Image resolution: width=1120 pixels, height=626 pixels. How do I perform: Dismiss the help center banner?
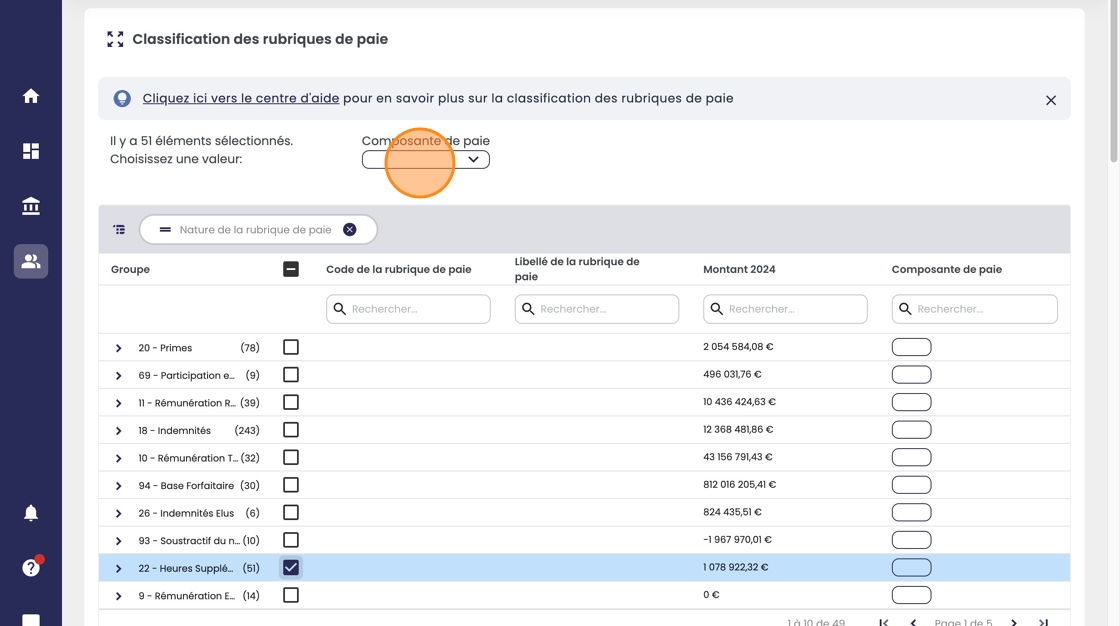tap(1051, 100)
